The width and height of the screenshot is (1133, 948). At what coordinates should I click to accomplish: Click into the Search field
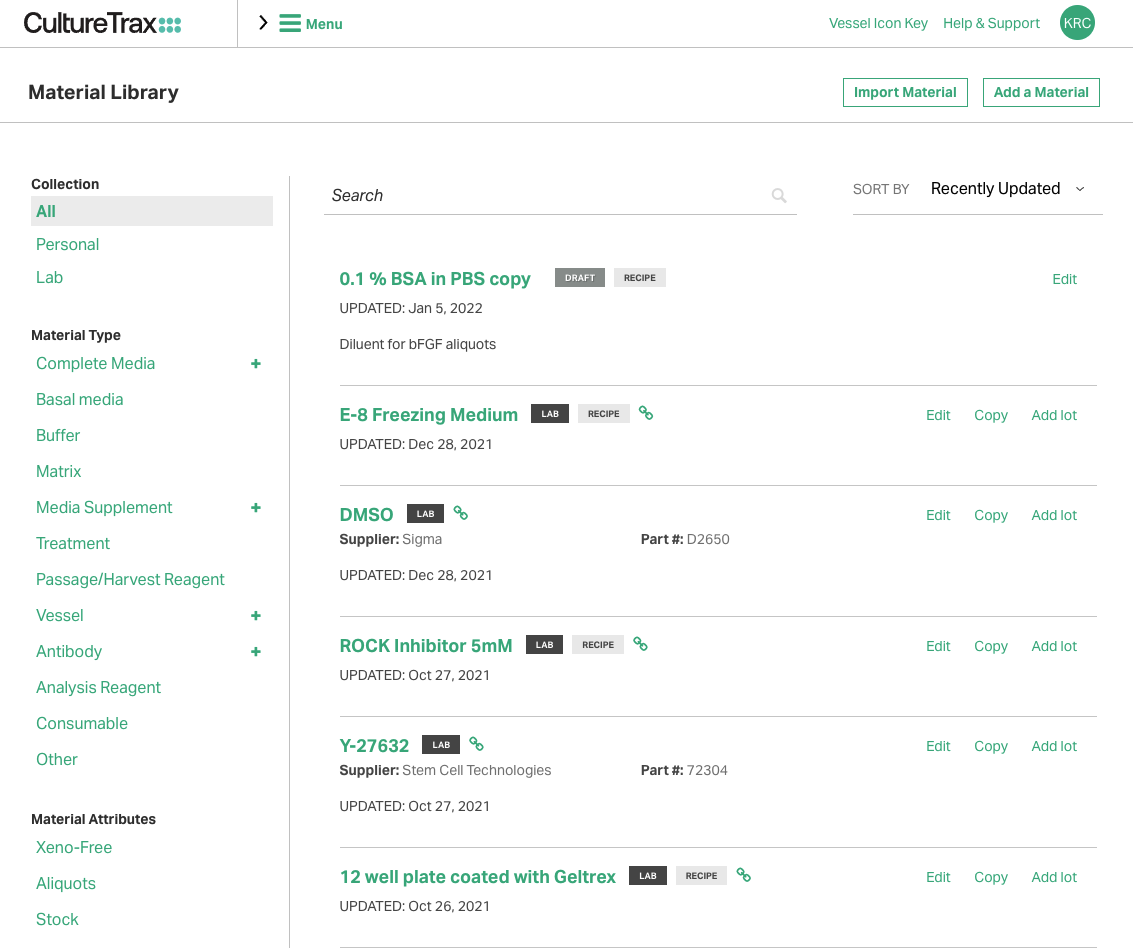545,196
